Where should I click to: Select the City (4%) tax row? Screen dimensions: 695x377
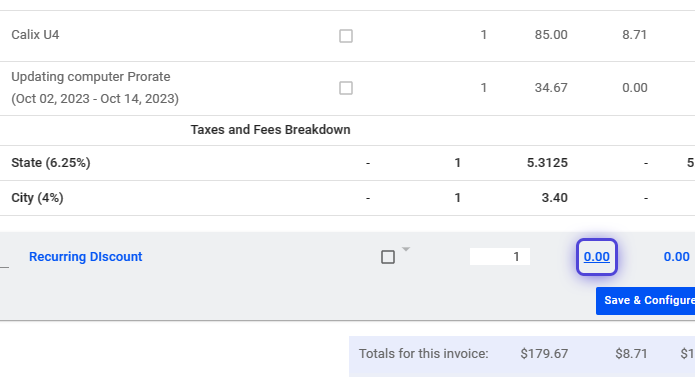pos(348,198)
